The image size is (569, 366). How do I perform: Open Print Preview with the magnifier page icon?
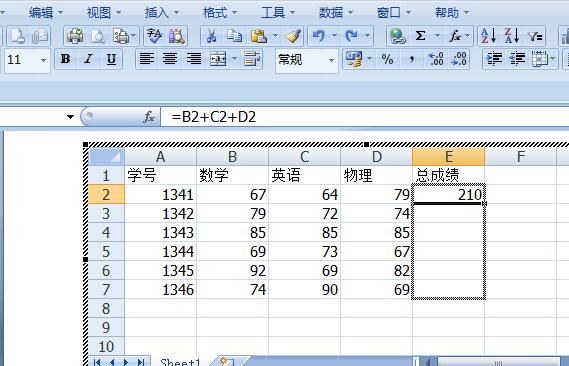tap(98, 36)
